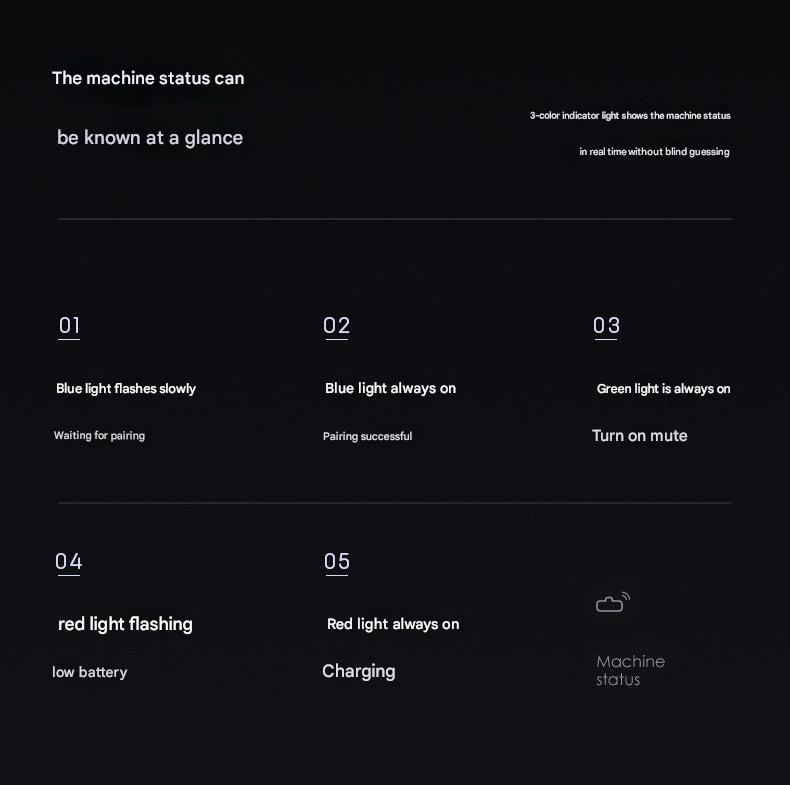Viewport: 790px width, 785px height.
Task: Click the "Pairing successful" text
Action: pos(367,436)
